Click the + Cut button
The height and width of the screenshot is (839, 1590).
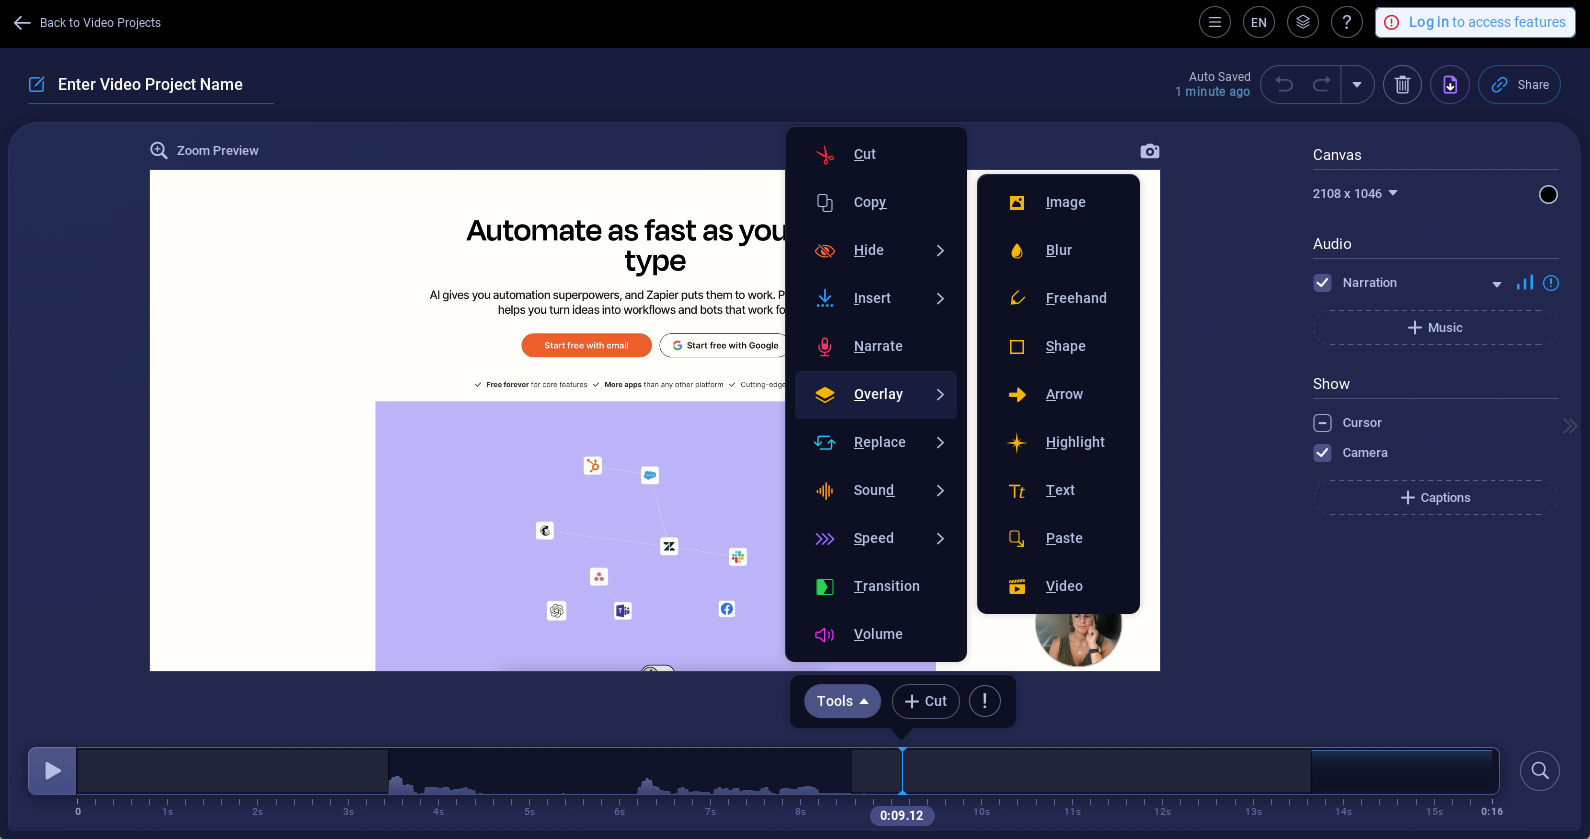[x=926, y=701]
